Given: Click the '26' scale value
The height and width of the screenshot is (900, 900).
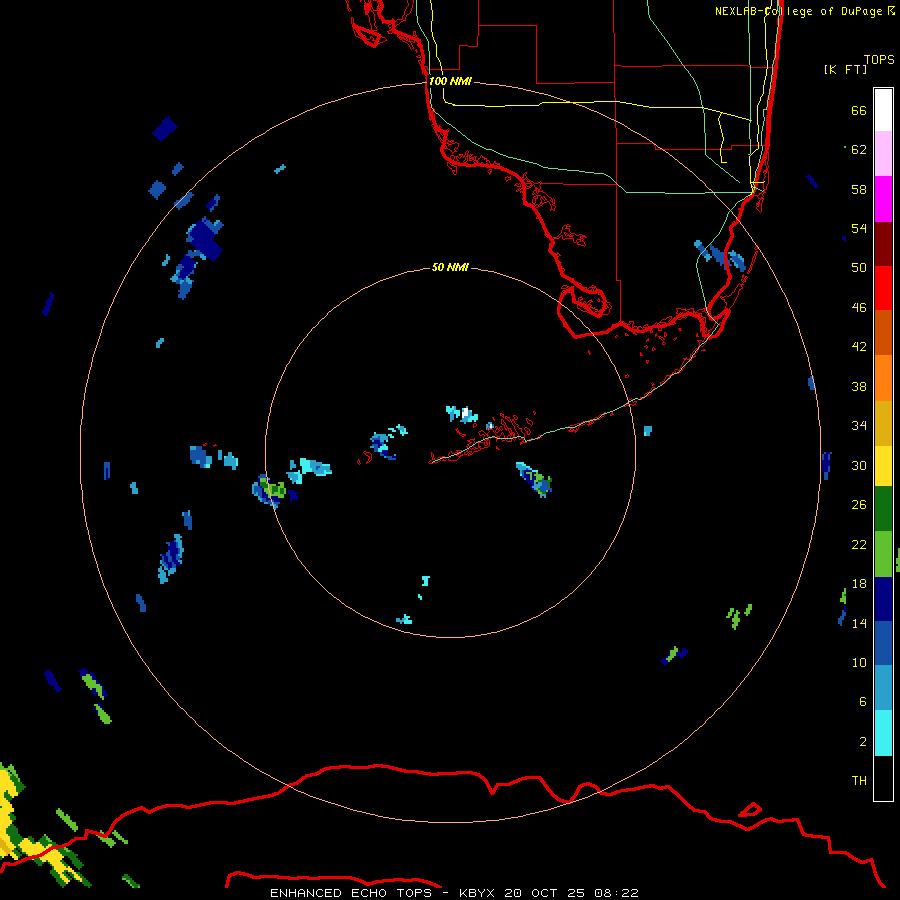Looking at the screenshot, I should point(859,505).
